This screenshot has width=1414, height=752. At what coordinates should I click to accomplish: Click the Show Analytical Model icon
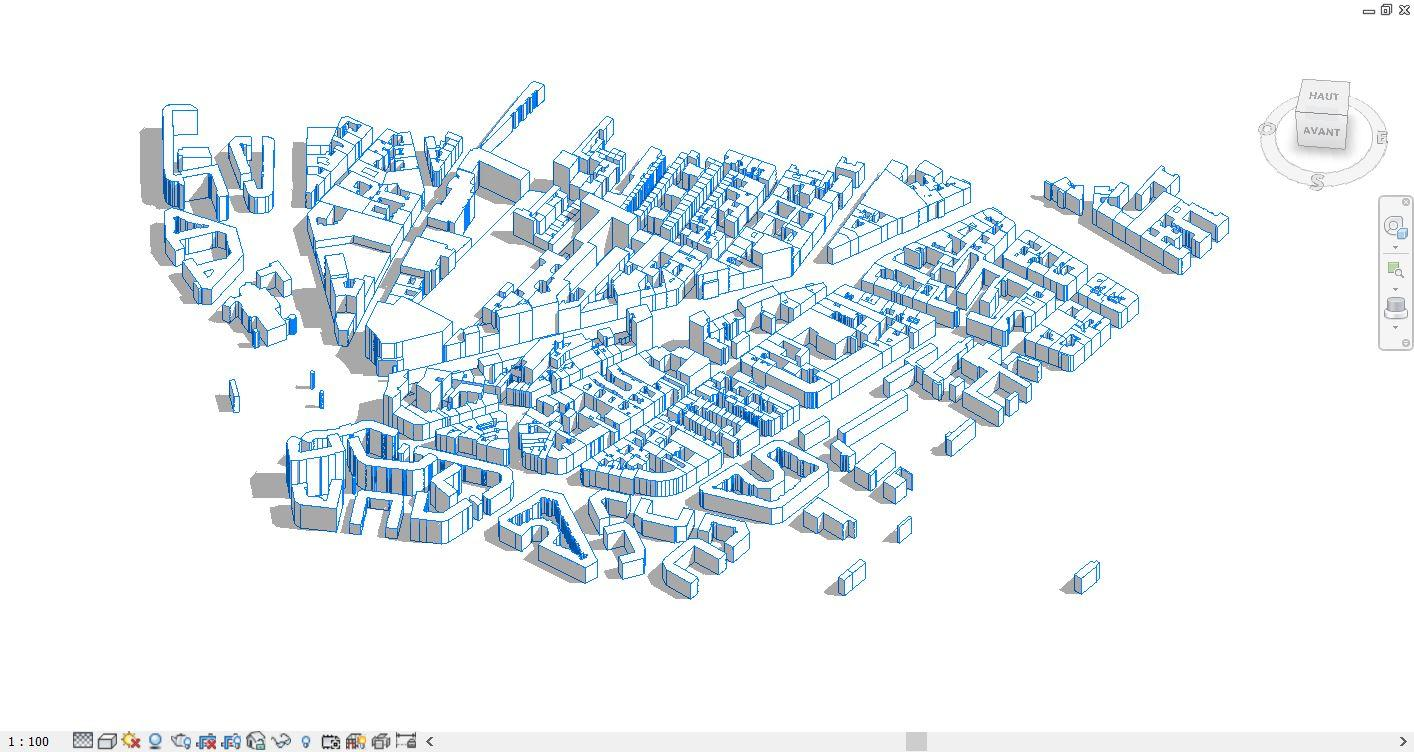tap(354, 741)
